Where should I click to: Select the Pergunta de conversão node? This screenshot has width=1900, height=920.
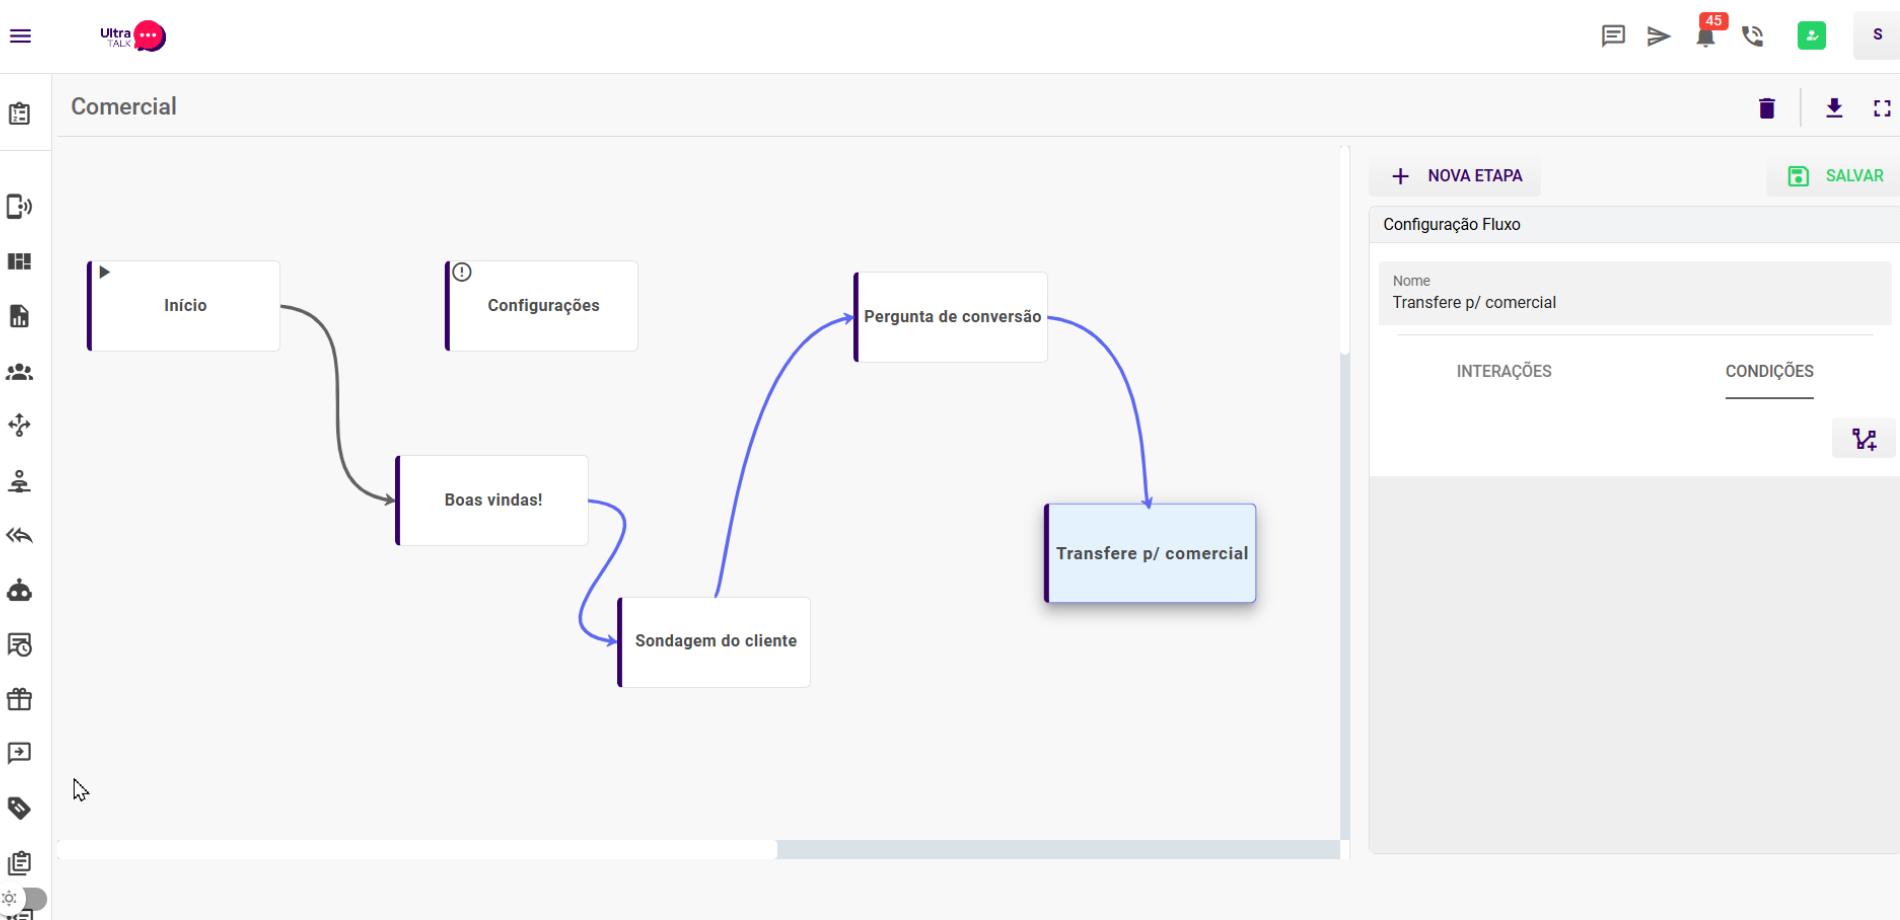(x=951, y=317)
